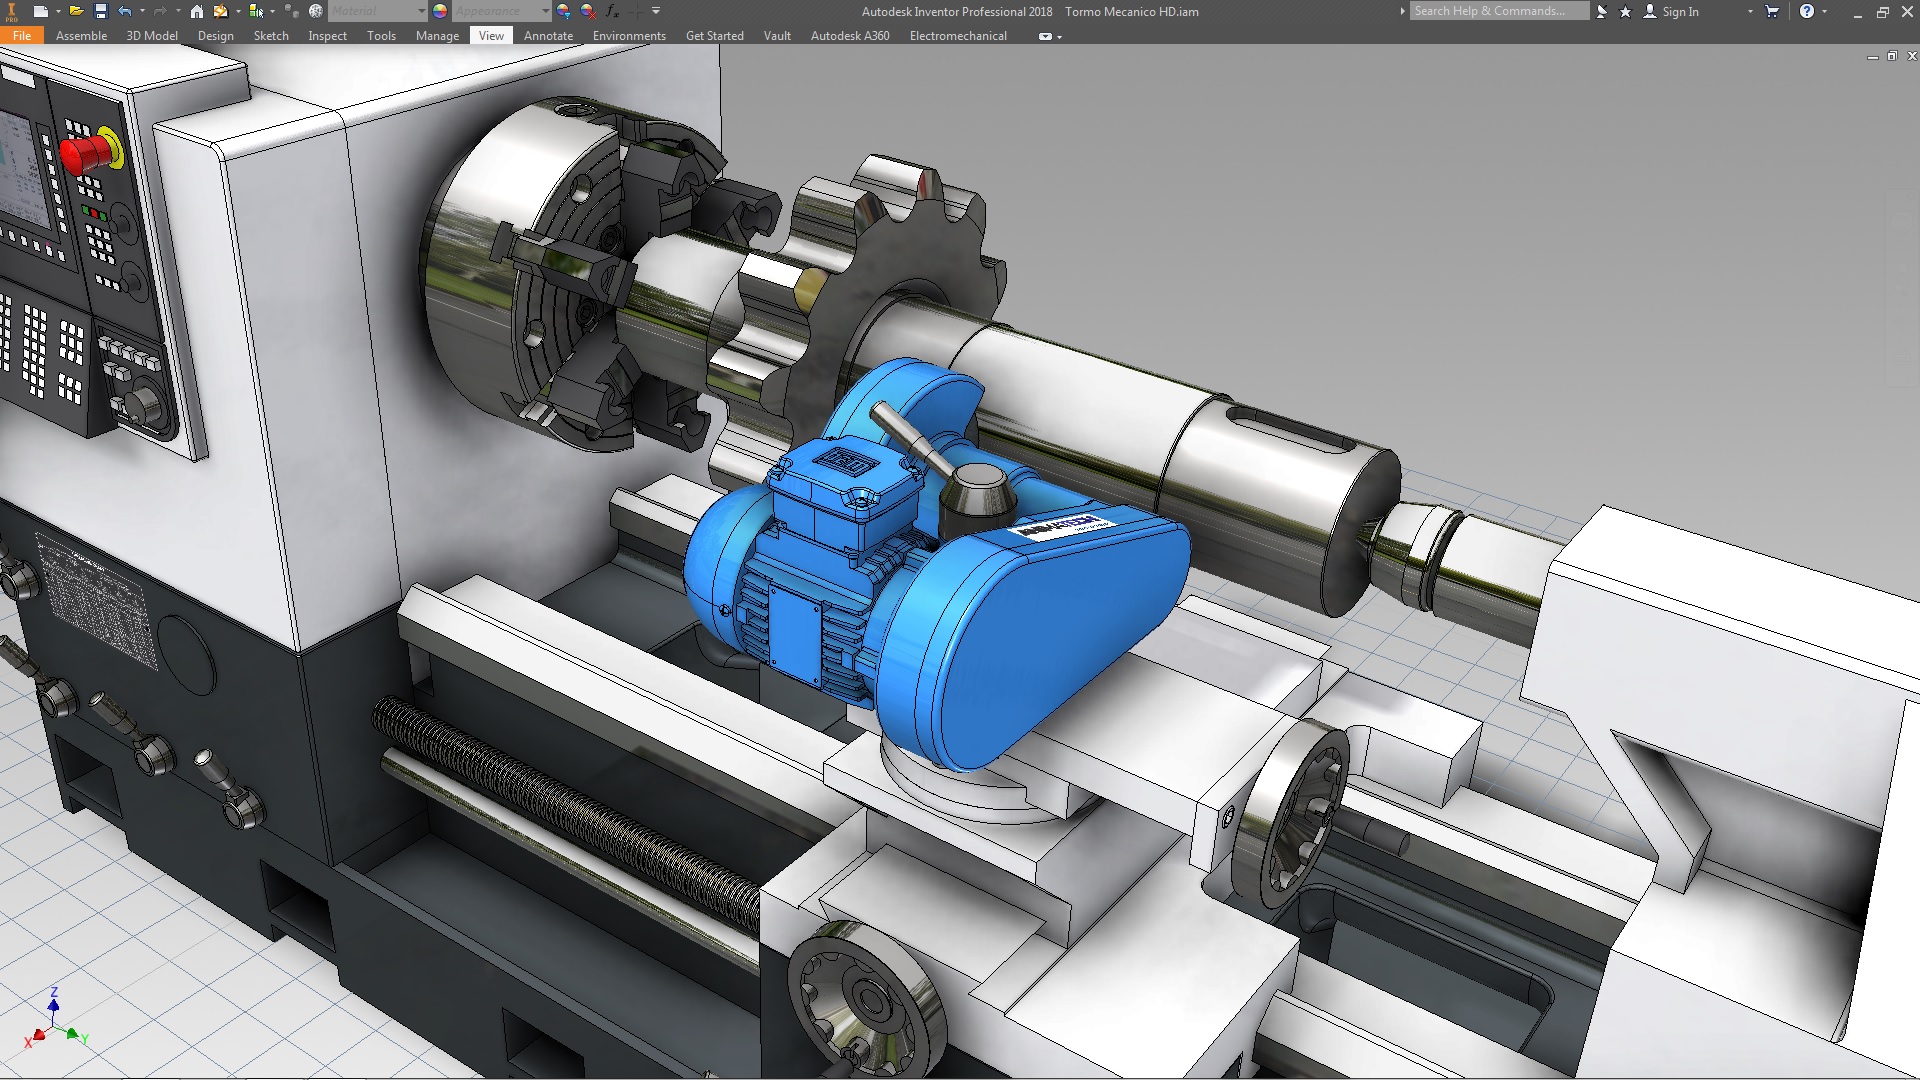
Task: Click the Search Help & Commands field
Action: 1498,11
